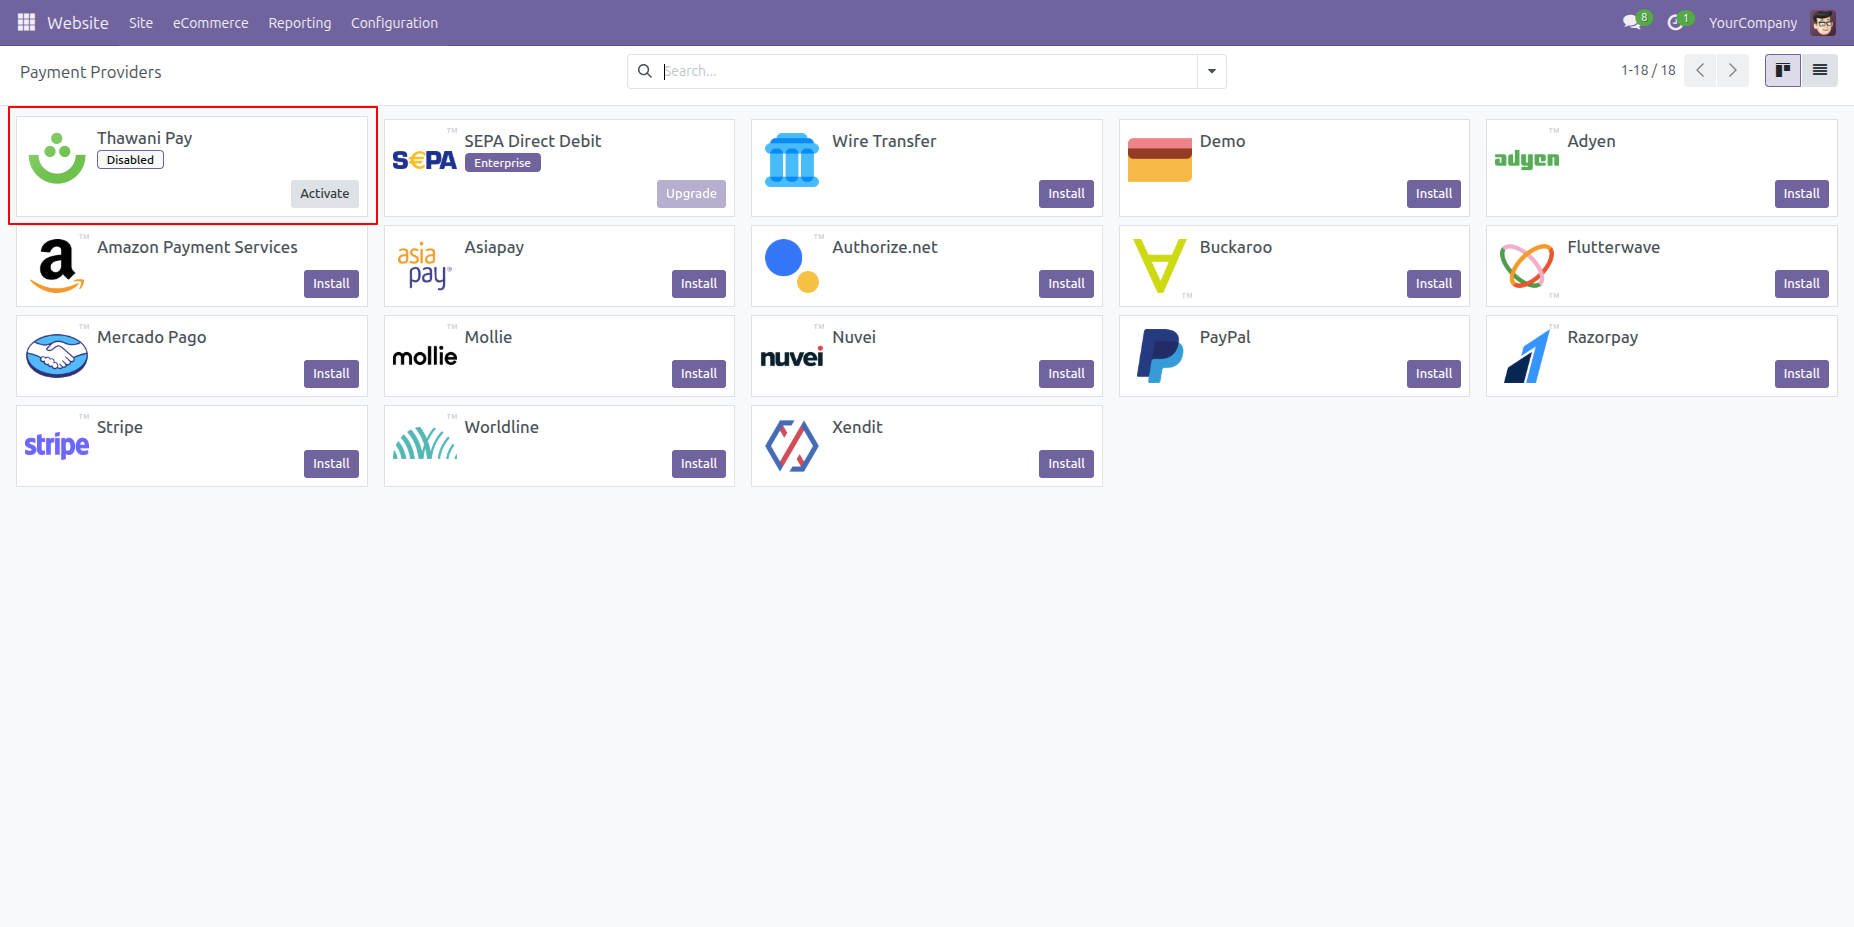1854x927 pixels.
Task: Install the Asiapay provider
Action: tap(699, 284)
